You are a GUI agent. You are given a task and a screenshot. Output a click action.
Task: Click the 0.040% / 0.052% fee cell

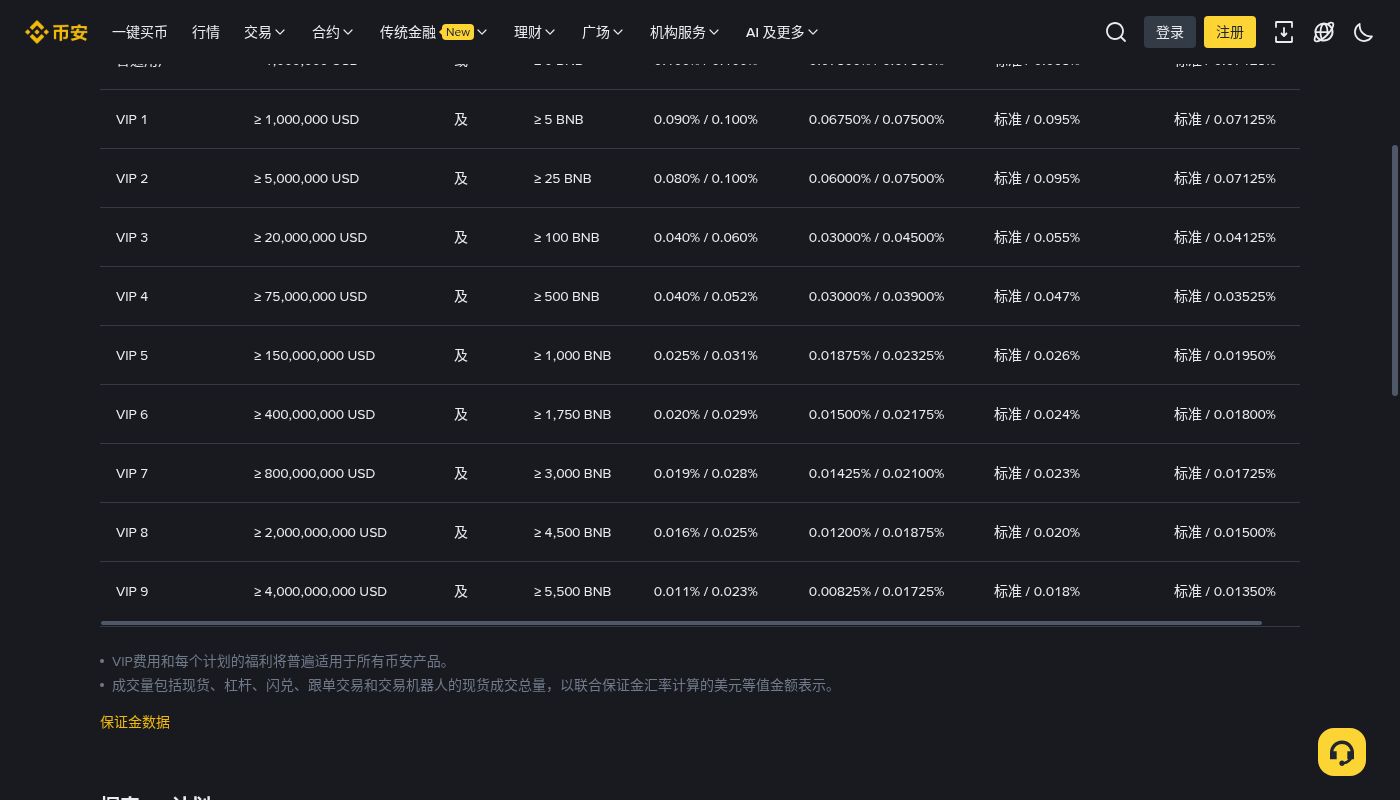click(x=706, y=296)
